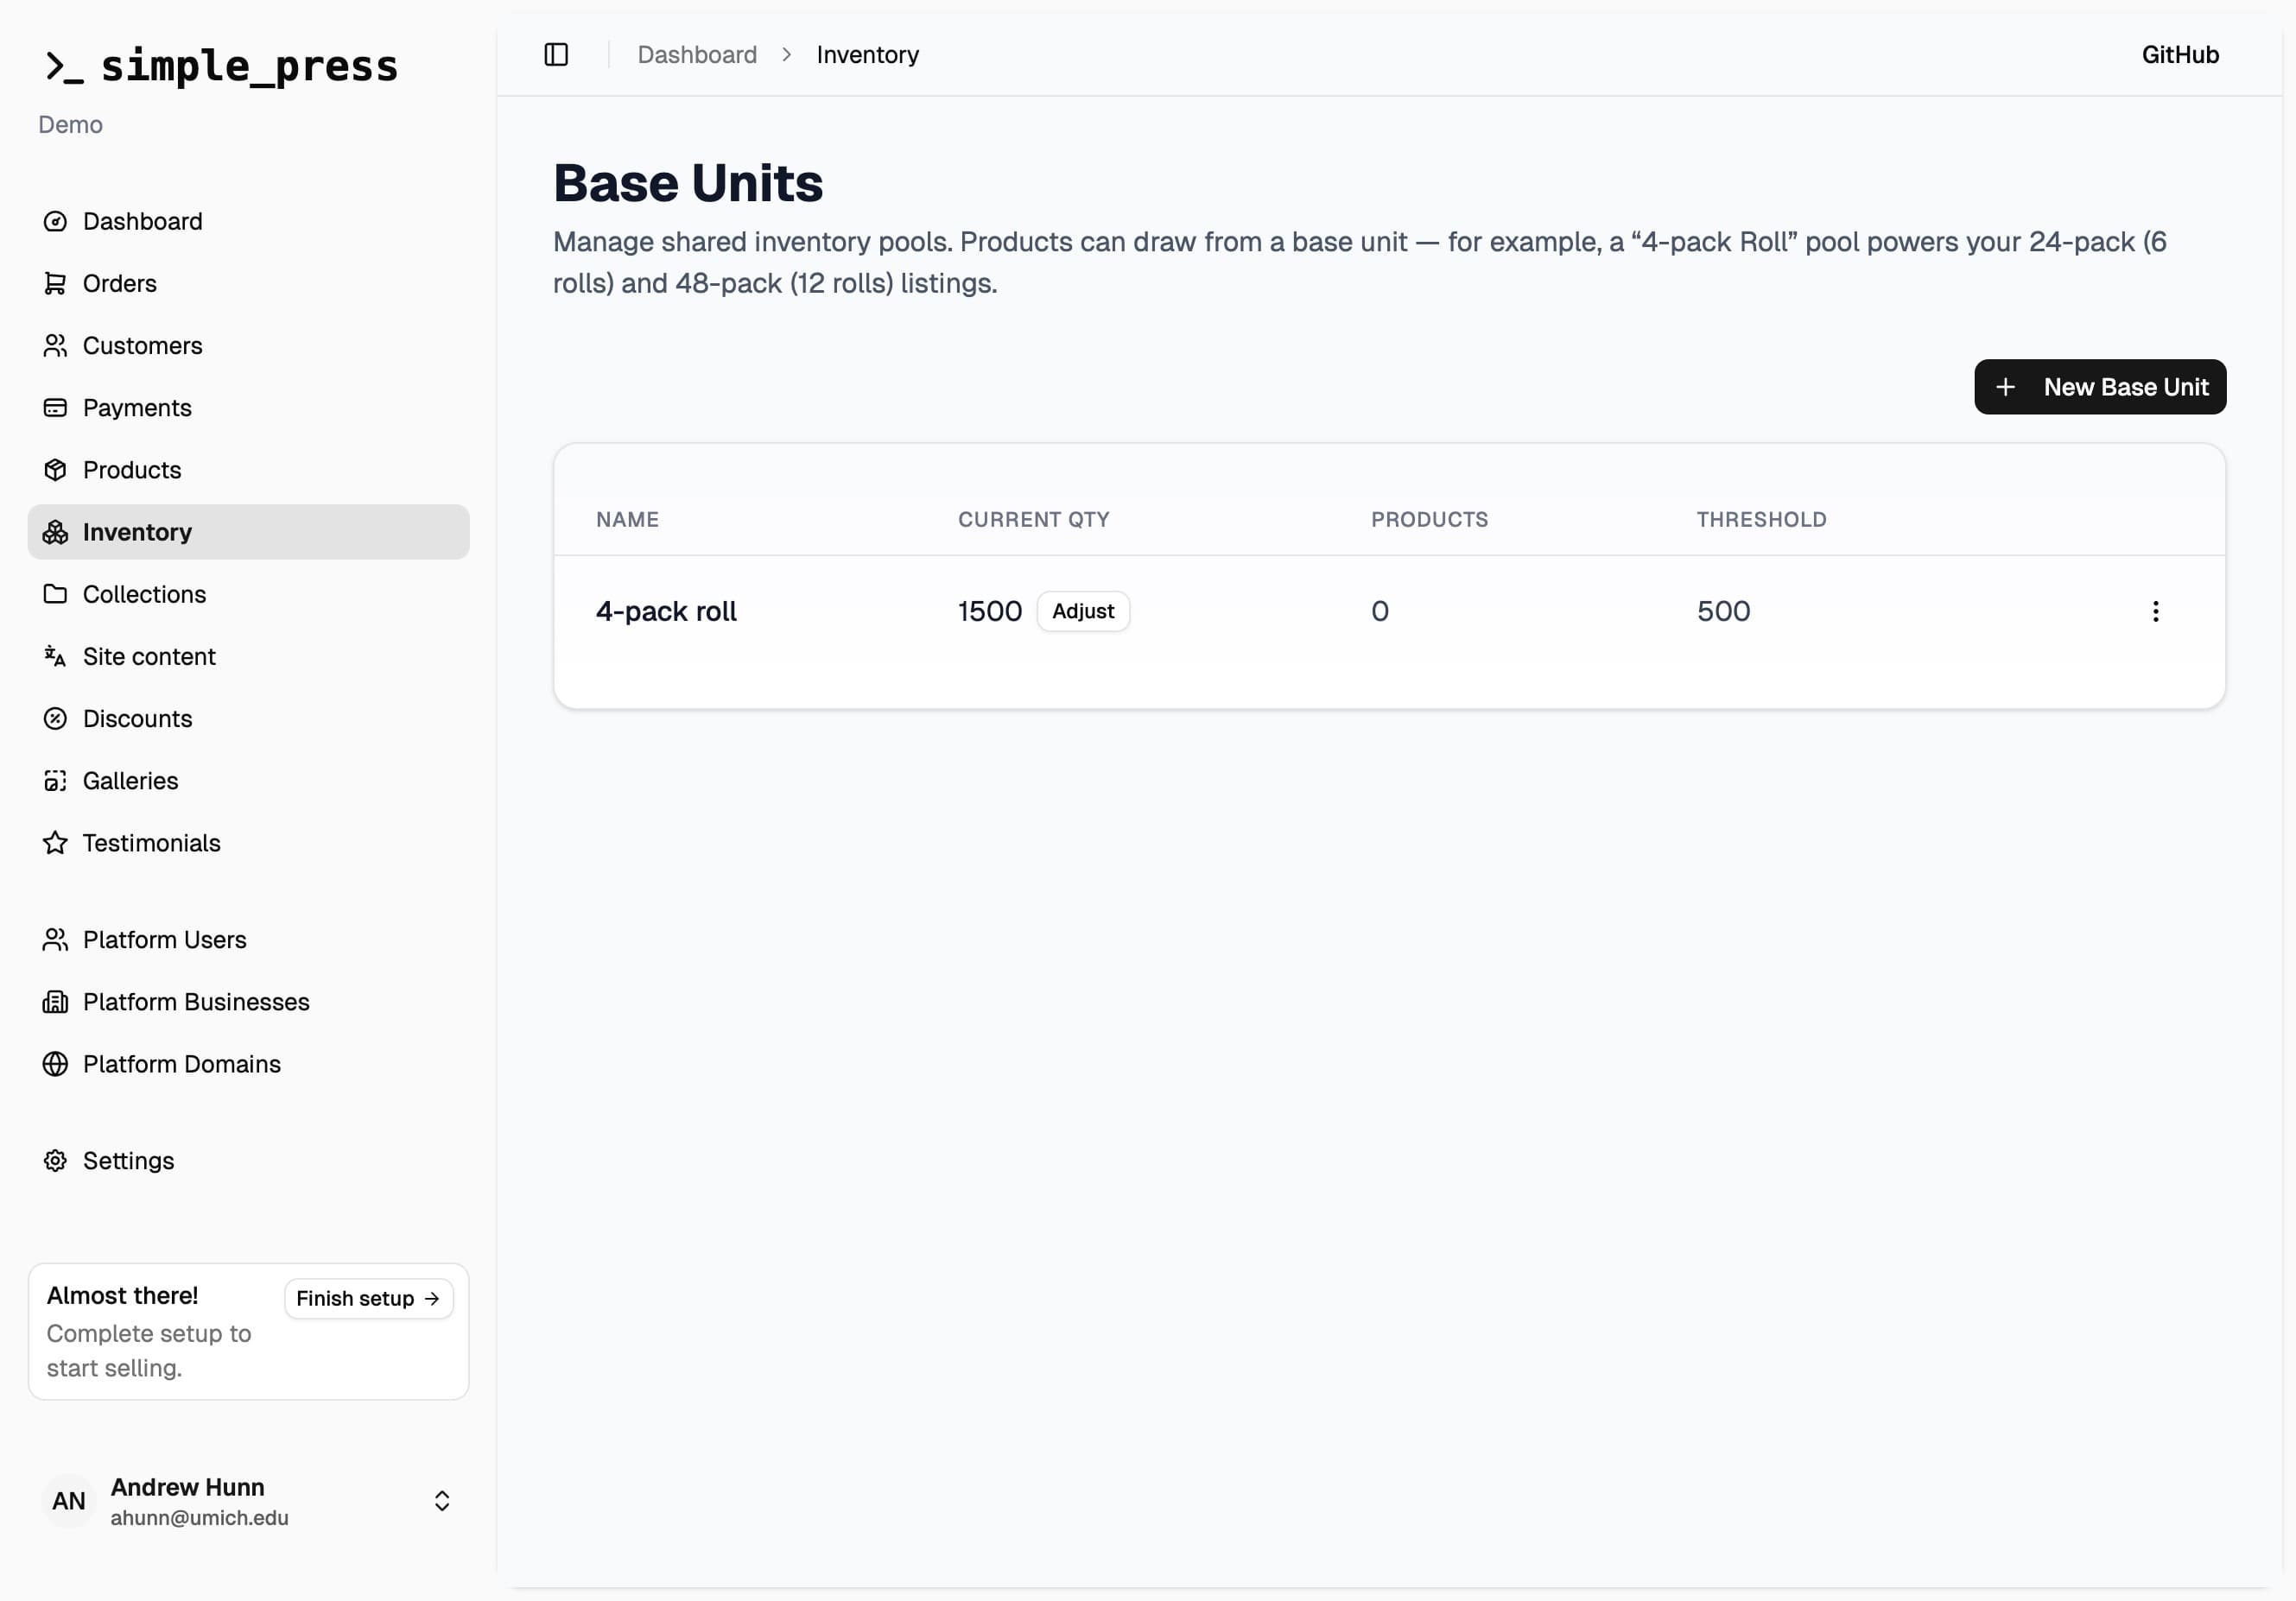Click the Products column header
Viewport: 2296px width, 1601px height.
pos(1429,519)
